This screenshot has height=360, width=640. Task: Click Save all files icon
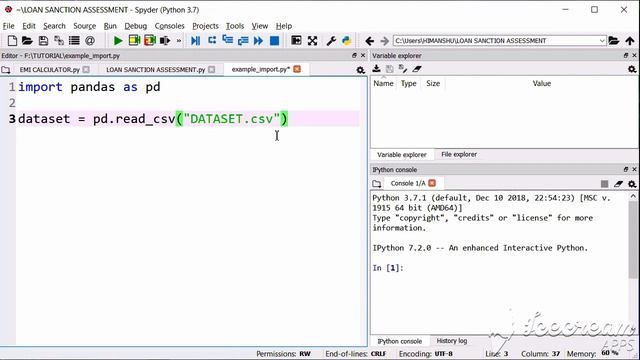(x=59, y=40)
